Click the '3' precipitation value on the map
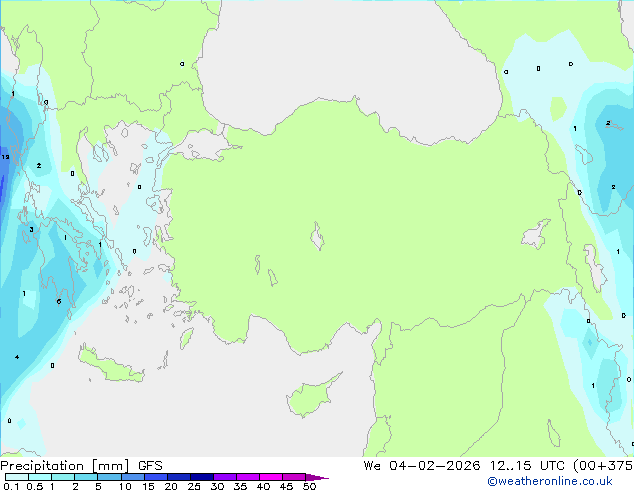This screenshot has width=634, height=490. [31, 230]
